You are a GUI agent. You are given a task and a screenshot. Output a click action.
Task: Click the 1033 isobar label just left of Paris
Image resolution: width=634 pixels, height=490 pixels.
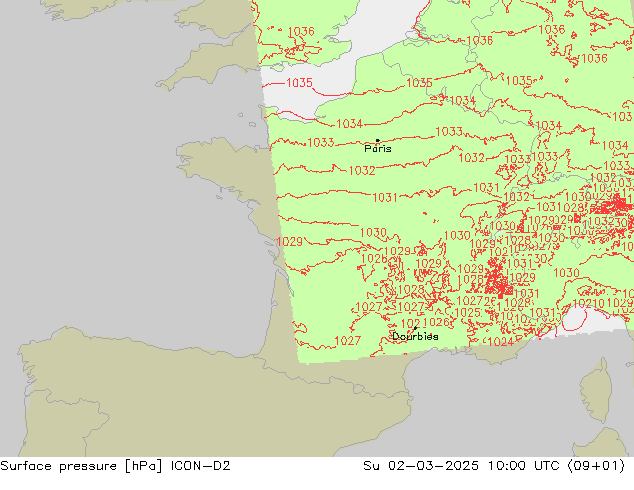click(x=321, y=142)
